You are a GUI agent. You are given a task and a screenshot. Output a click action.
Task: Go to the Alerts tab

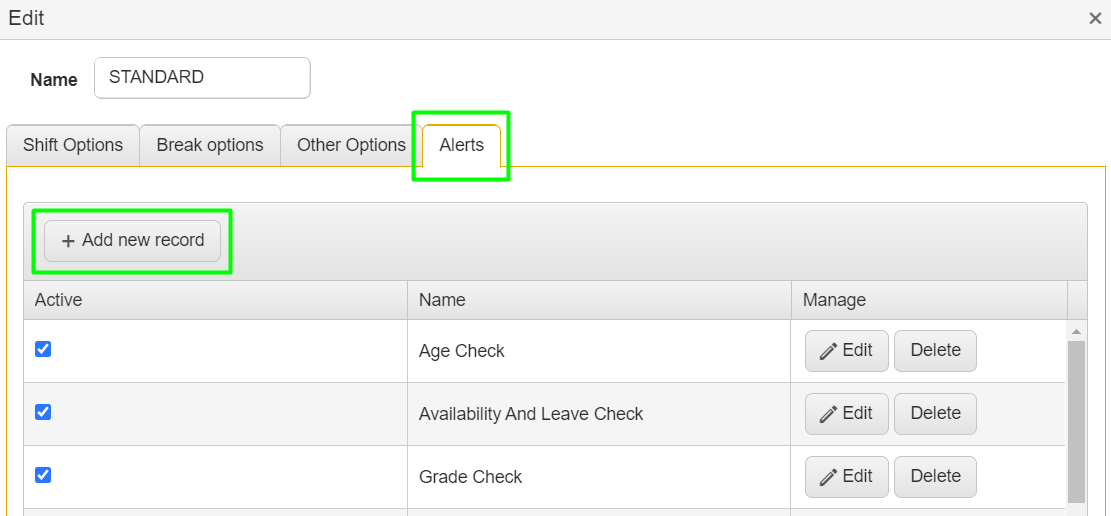(x=461, y=145)
